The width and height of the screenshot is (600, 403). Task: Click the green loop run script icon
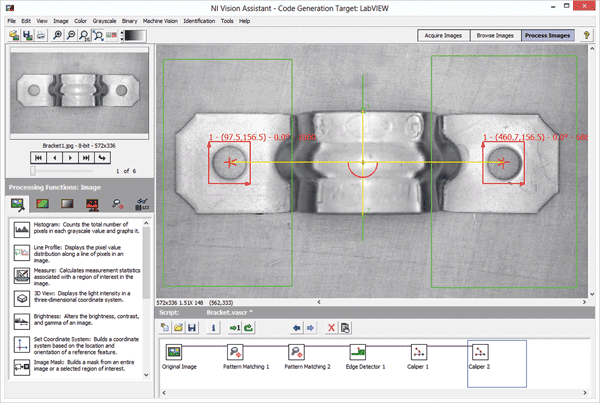[x=249, y=328]
